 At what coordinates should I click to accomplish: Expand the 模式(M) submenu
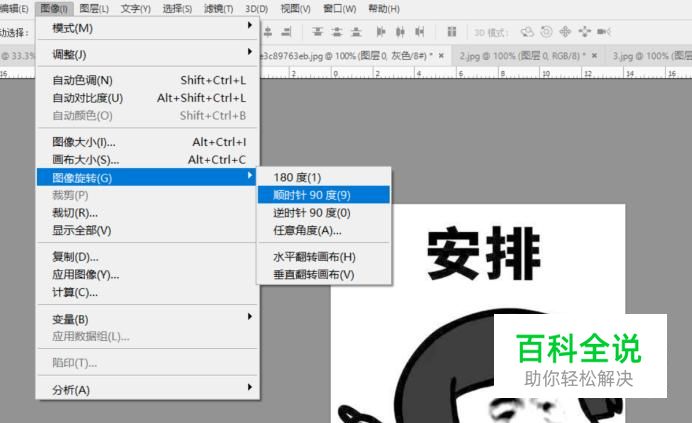[147, 28]
